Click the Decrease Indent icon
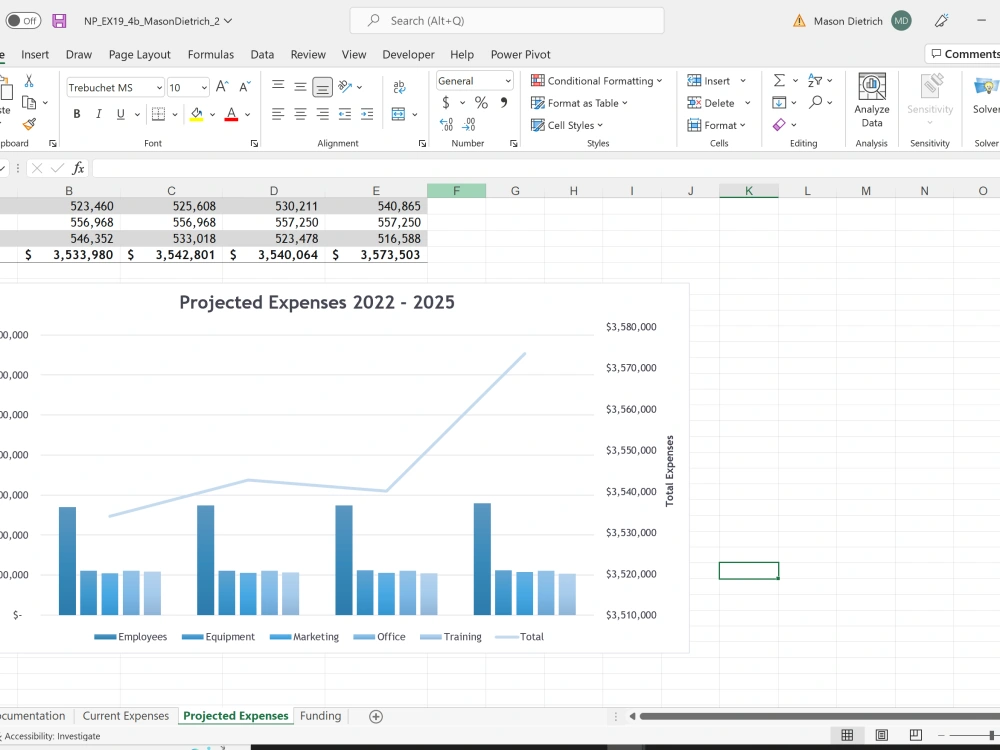Screen dimensions: 1000x750 345,114
